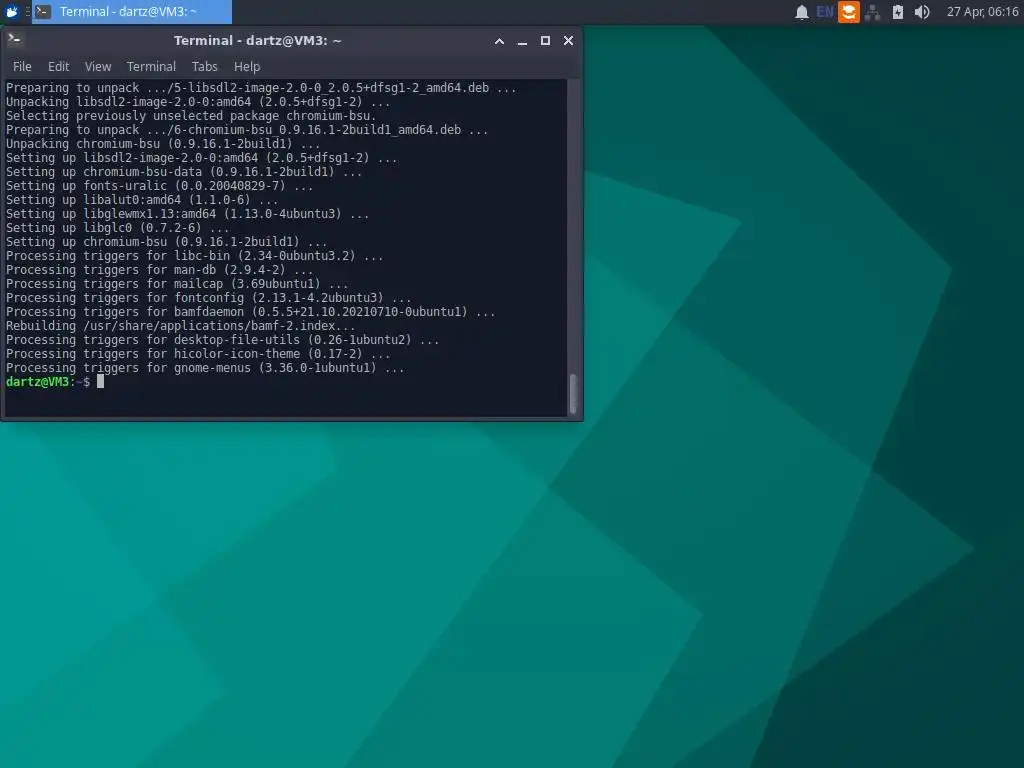The height and width of the screenshot is (768, 1024).
Task: Open the Edit menu
Action: pyautogui.click(x=58, y=67)
